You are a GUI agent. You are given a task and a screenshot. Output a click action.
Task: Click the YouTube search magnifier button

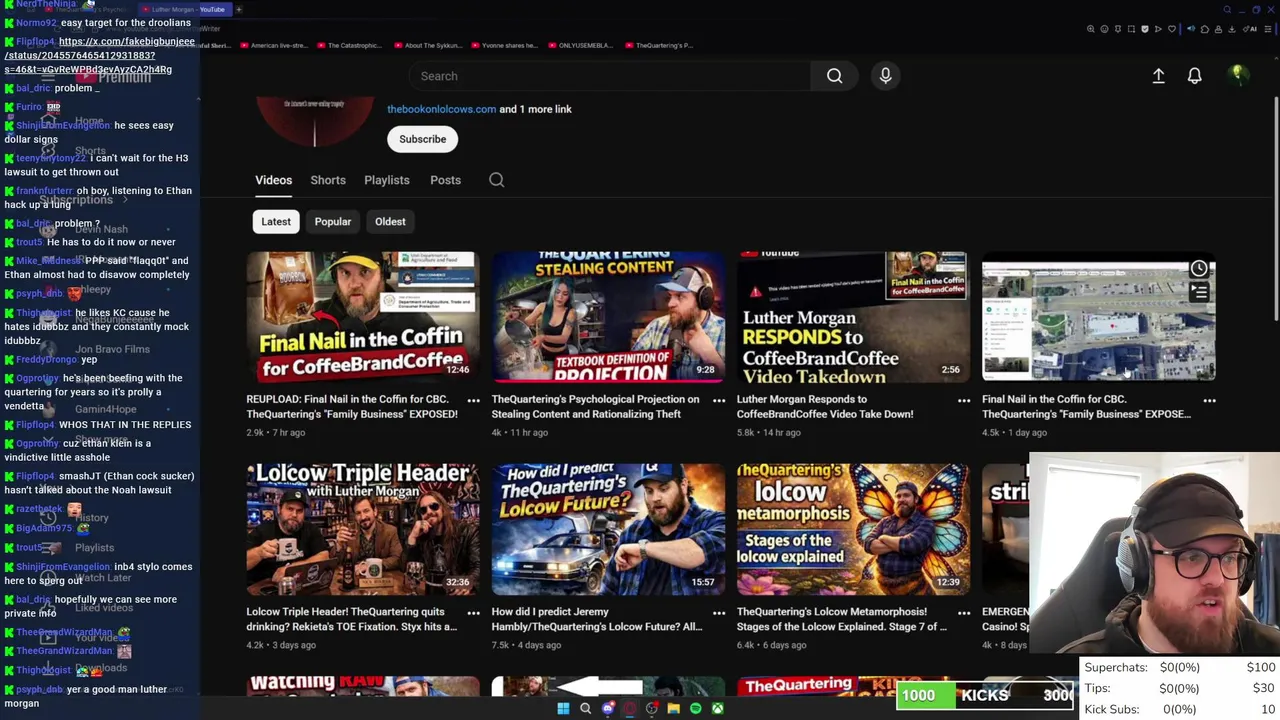point(834,76)
